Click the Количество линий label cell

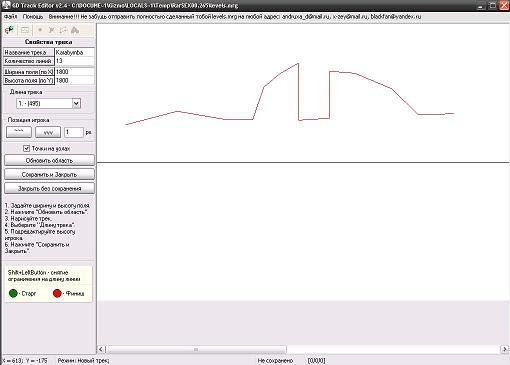pos(29,61)
